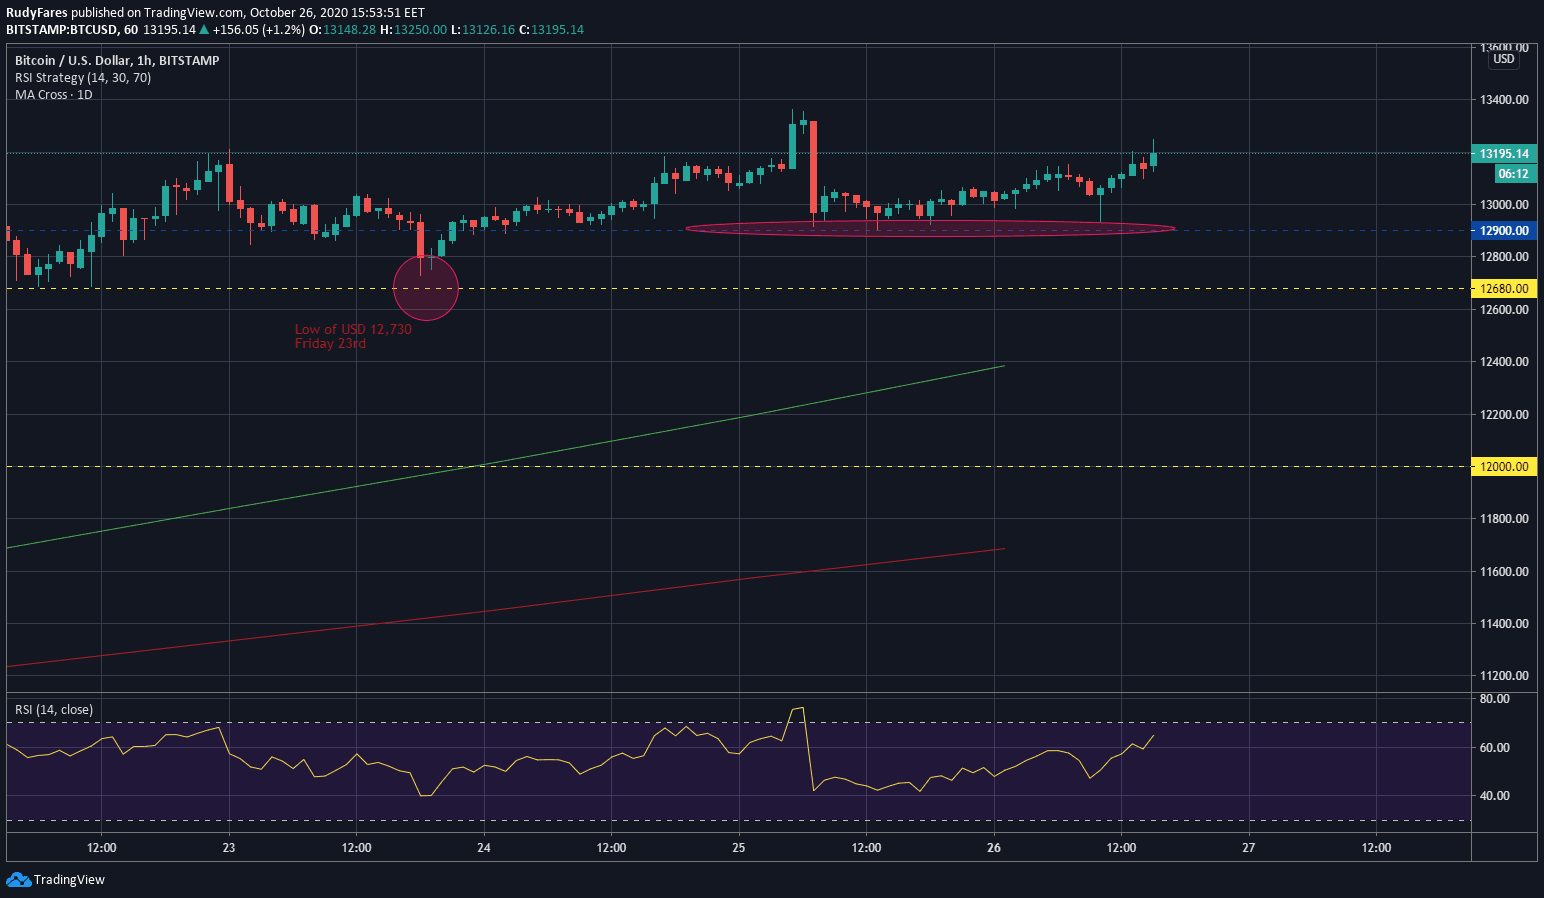Select the yellow 12680.00 horizontal line label
The image size is (1544, 898).
[1503, 289]
